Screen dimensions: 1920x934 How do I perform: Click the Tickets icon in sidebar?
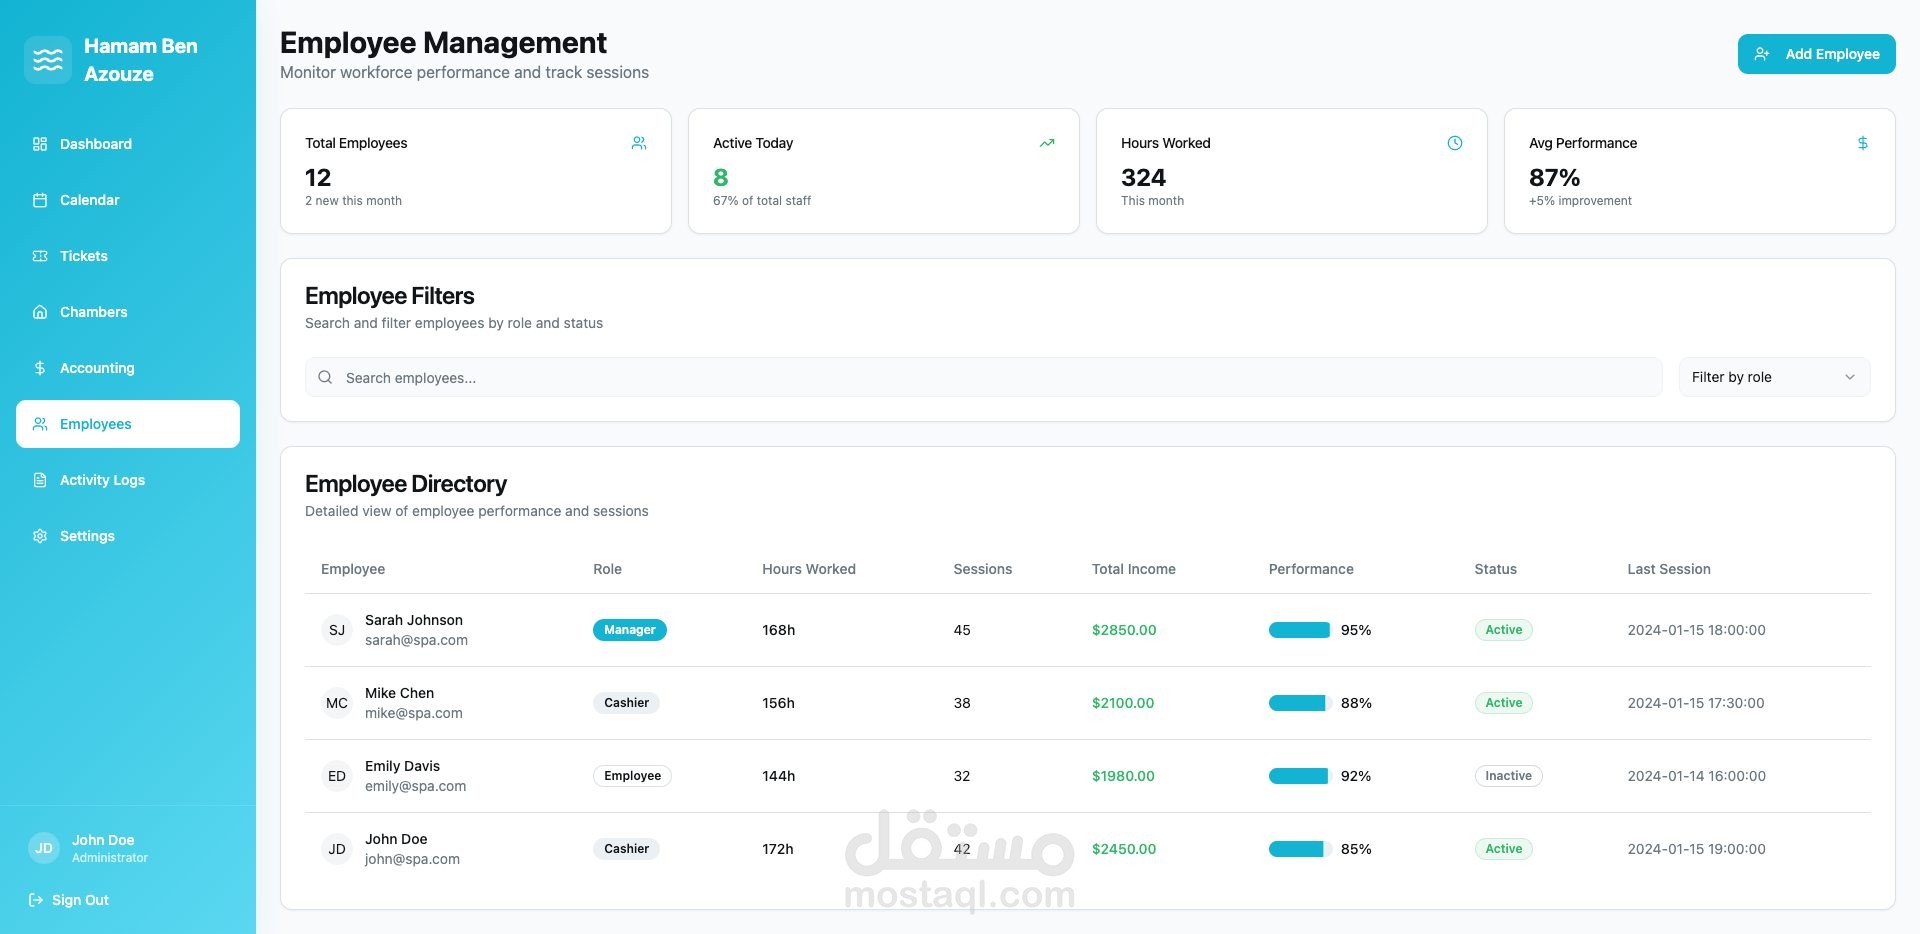click(x=40, y=256)
